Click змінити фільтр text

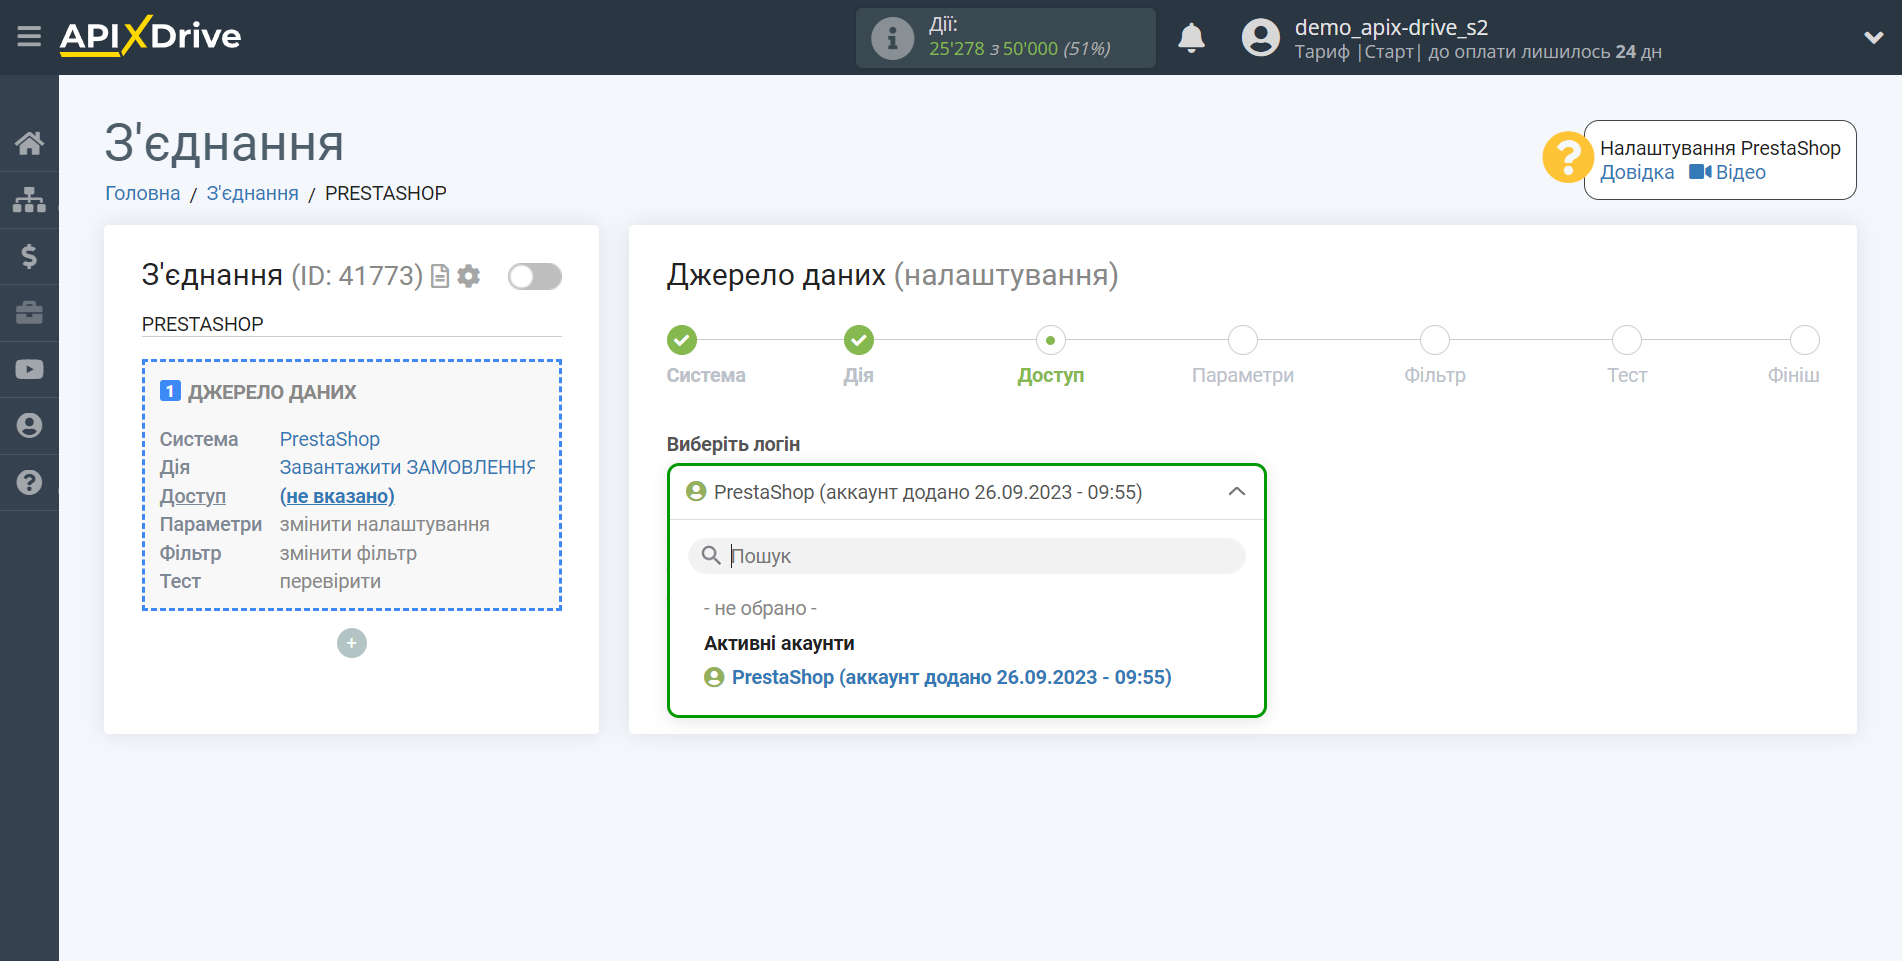348,553
